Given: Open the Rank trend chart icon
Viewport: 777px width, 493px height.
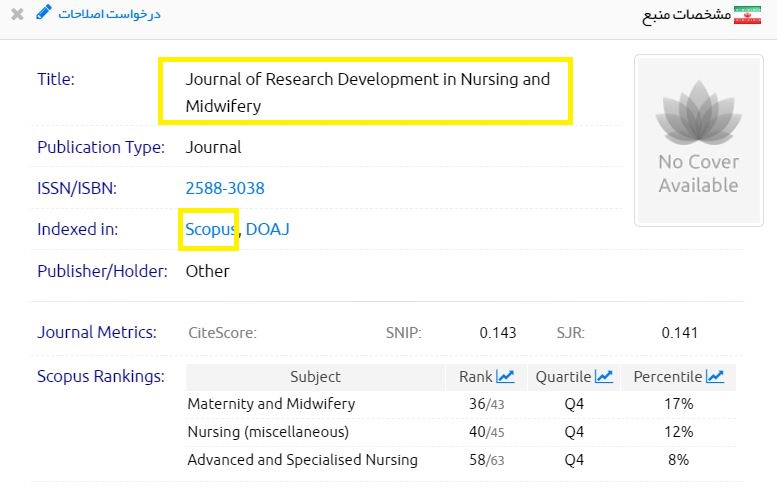Looking at the screenshot, I should (x=505, y=377).
